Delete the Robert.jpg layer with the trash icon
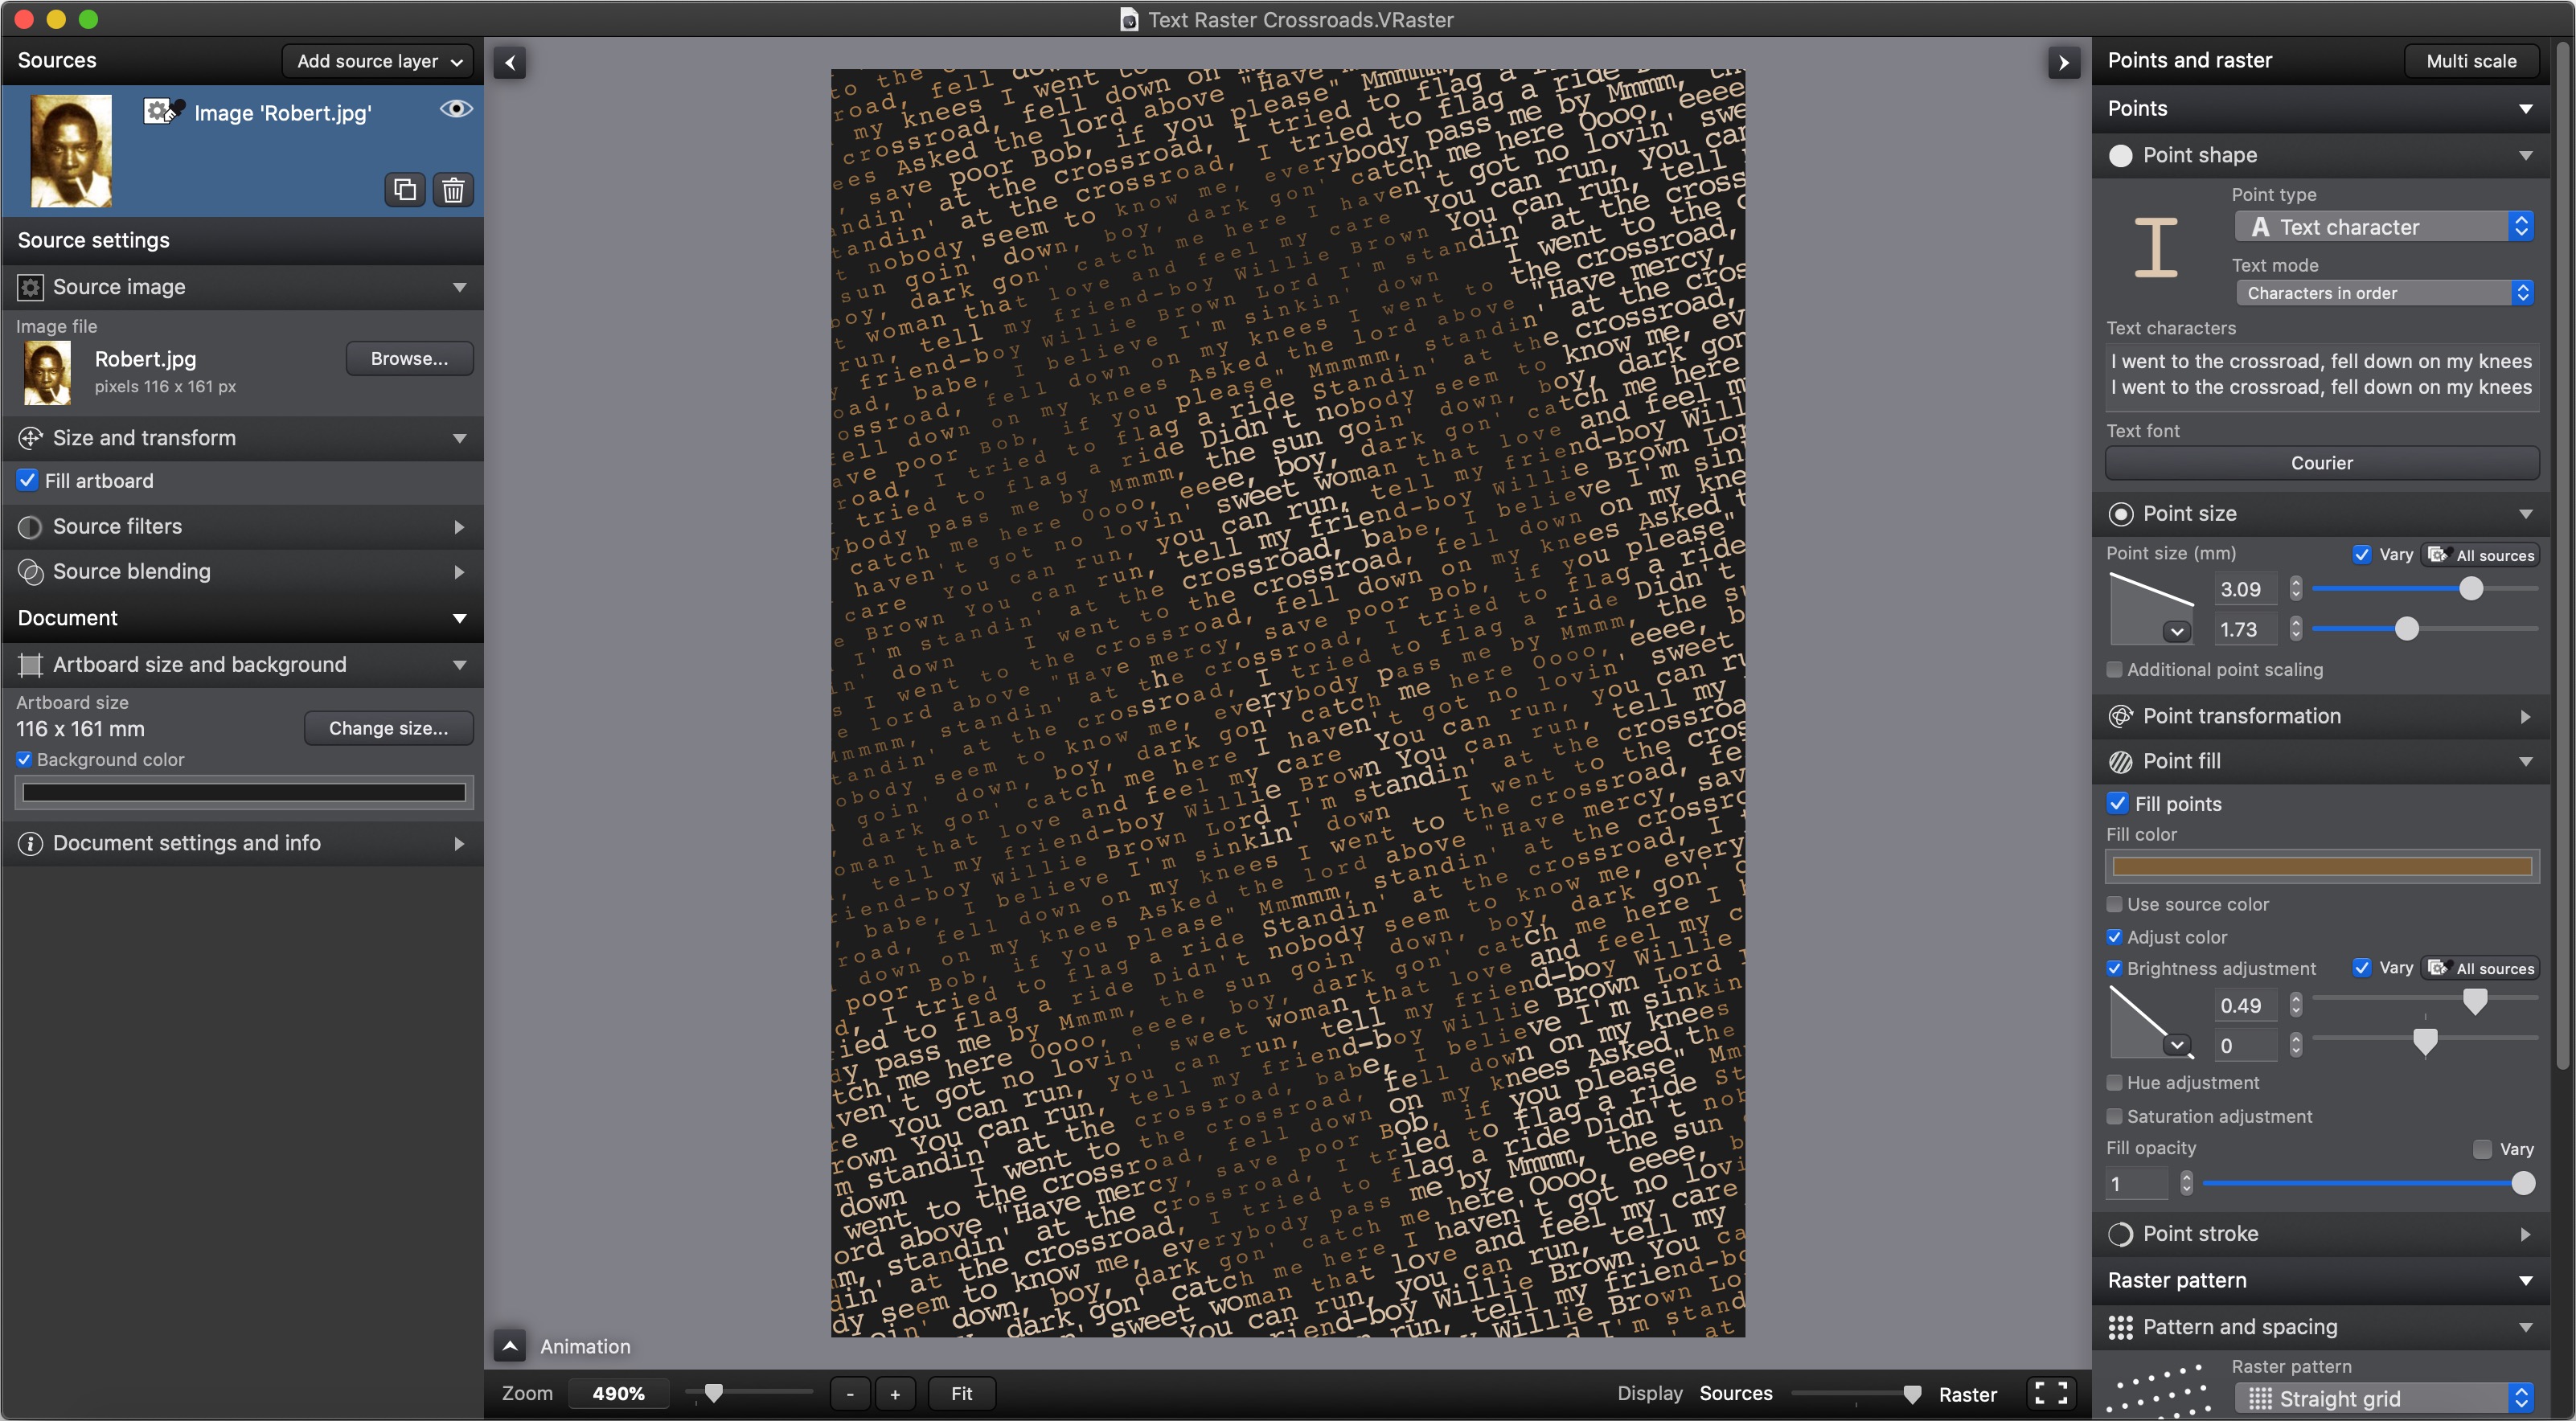Screen dimensions: 2576x1421 pyautogui.click(x=453, y=189)
